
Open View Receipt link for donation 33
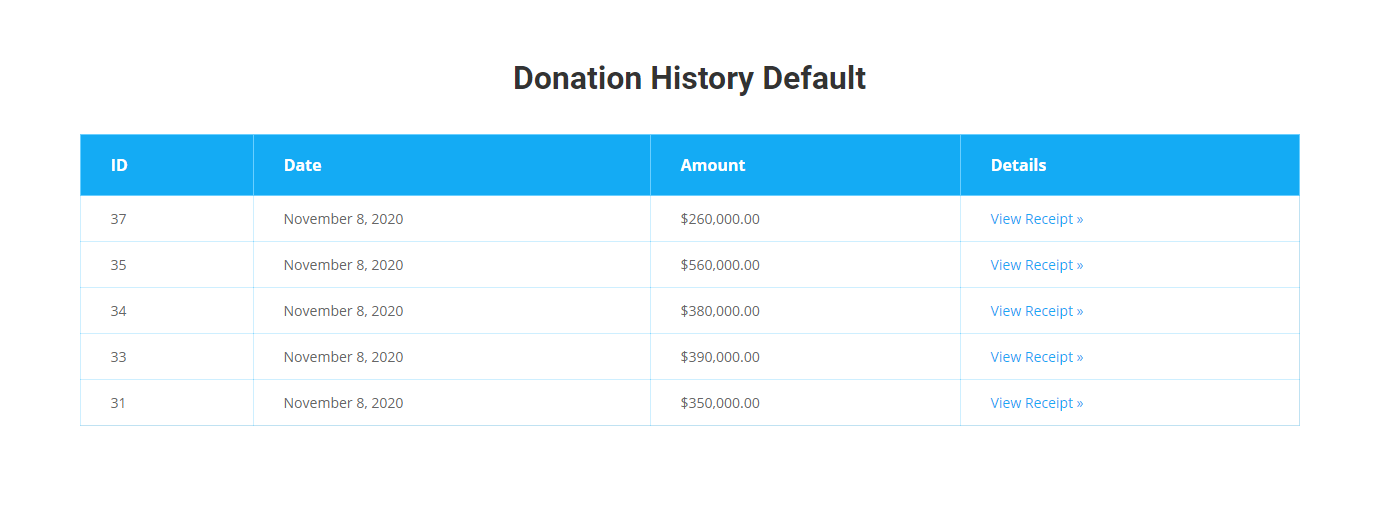1036,357
